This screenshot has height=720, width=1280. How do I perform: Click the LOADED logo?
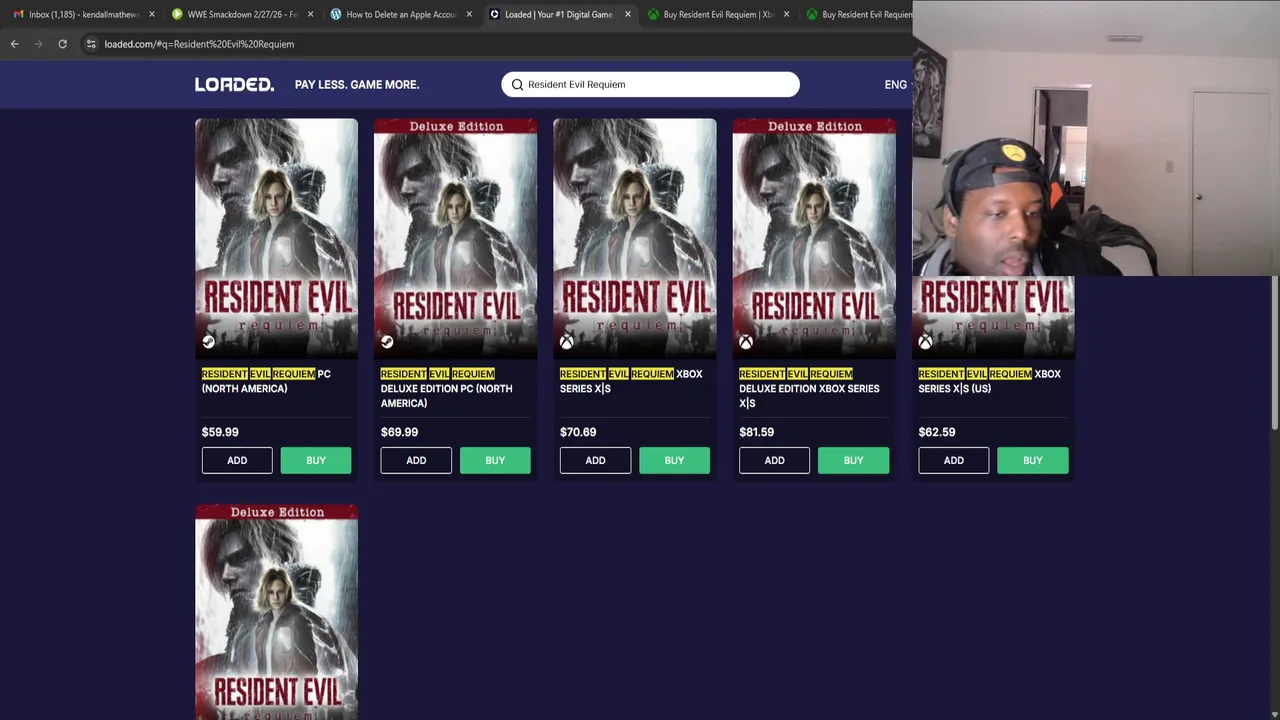click(234, 85)
